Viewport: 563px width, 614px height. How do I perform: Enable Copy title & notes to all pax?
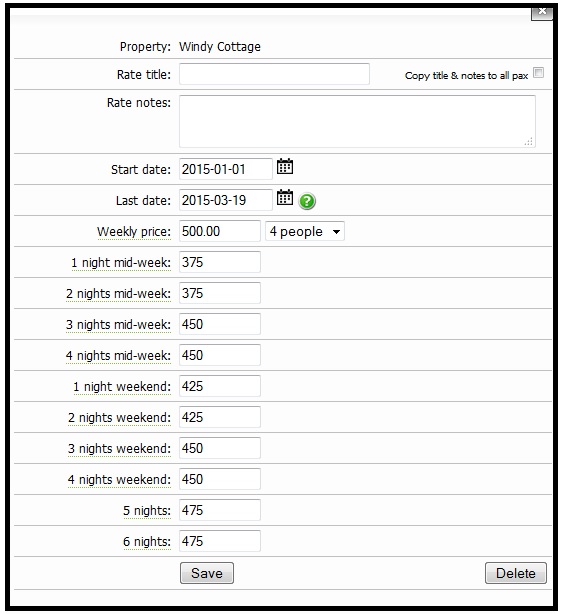pos(539,73)
